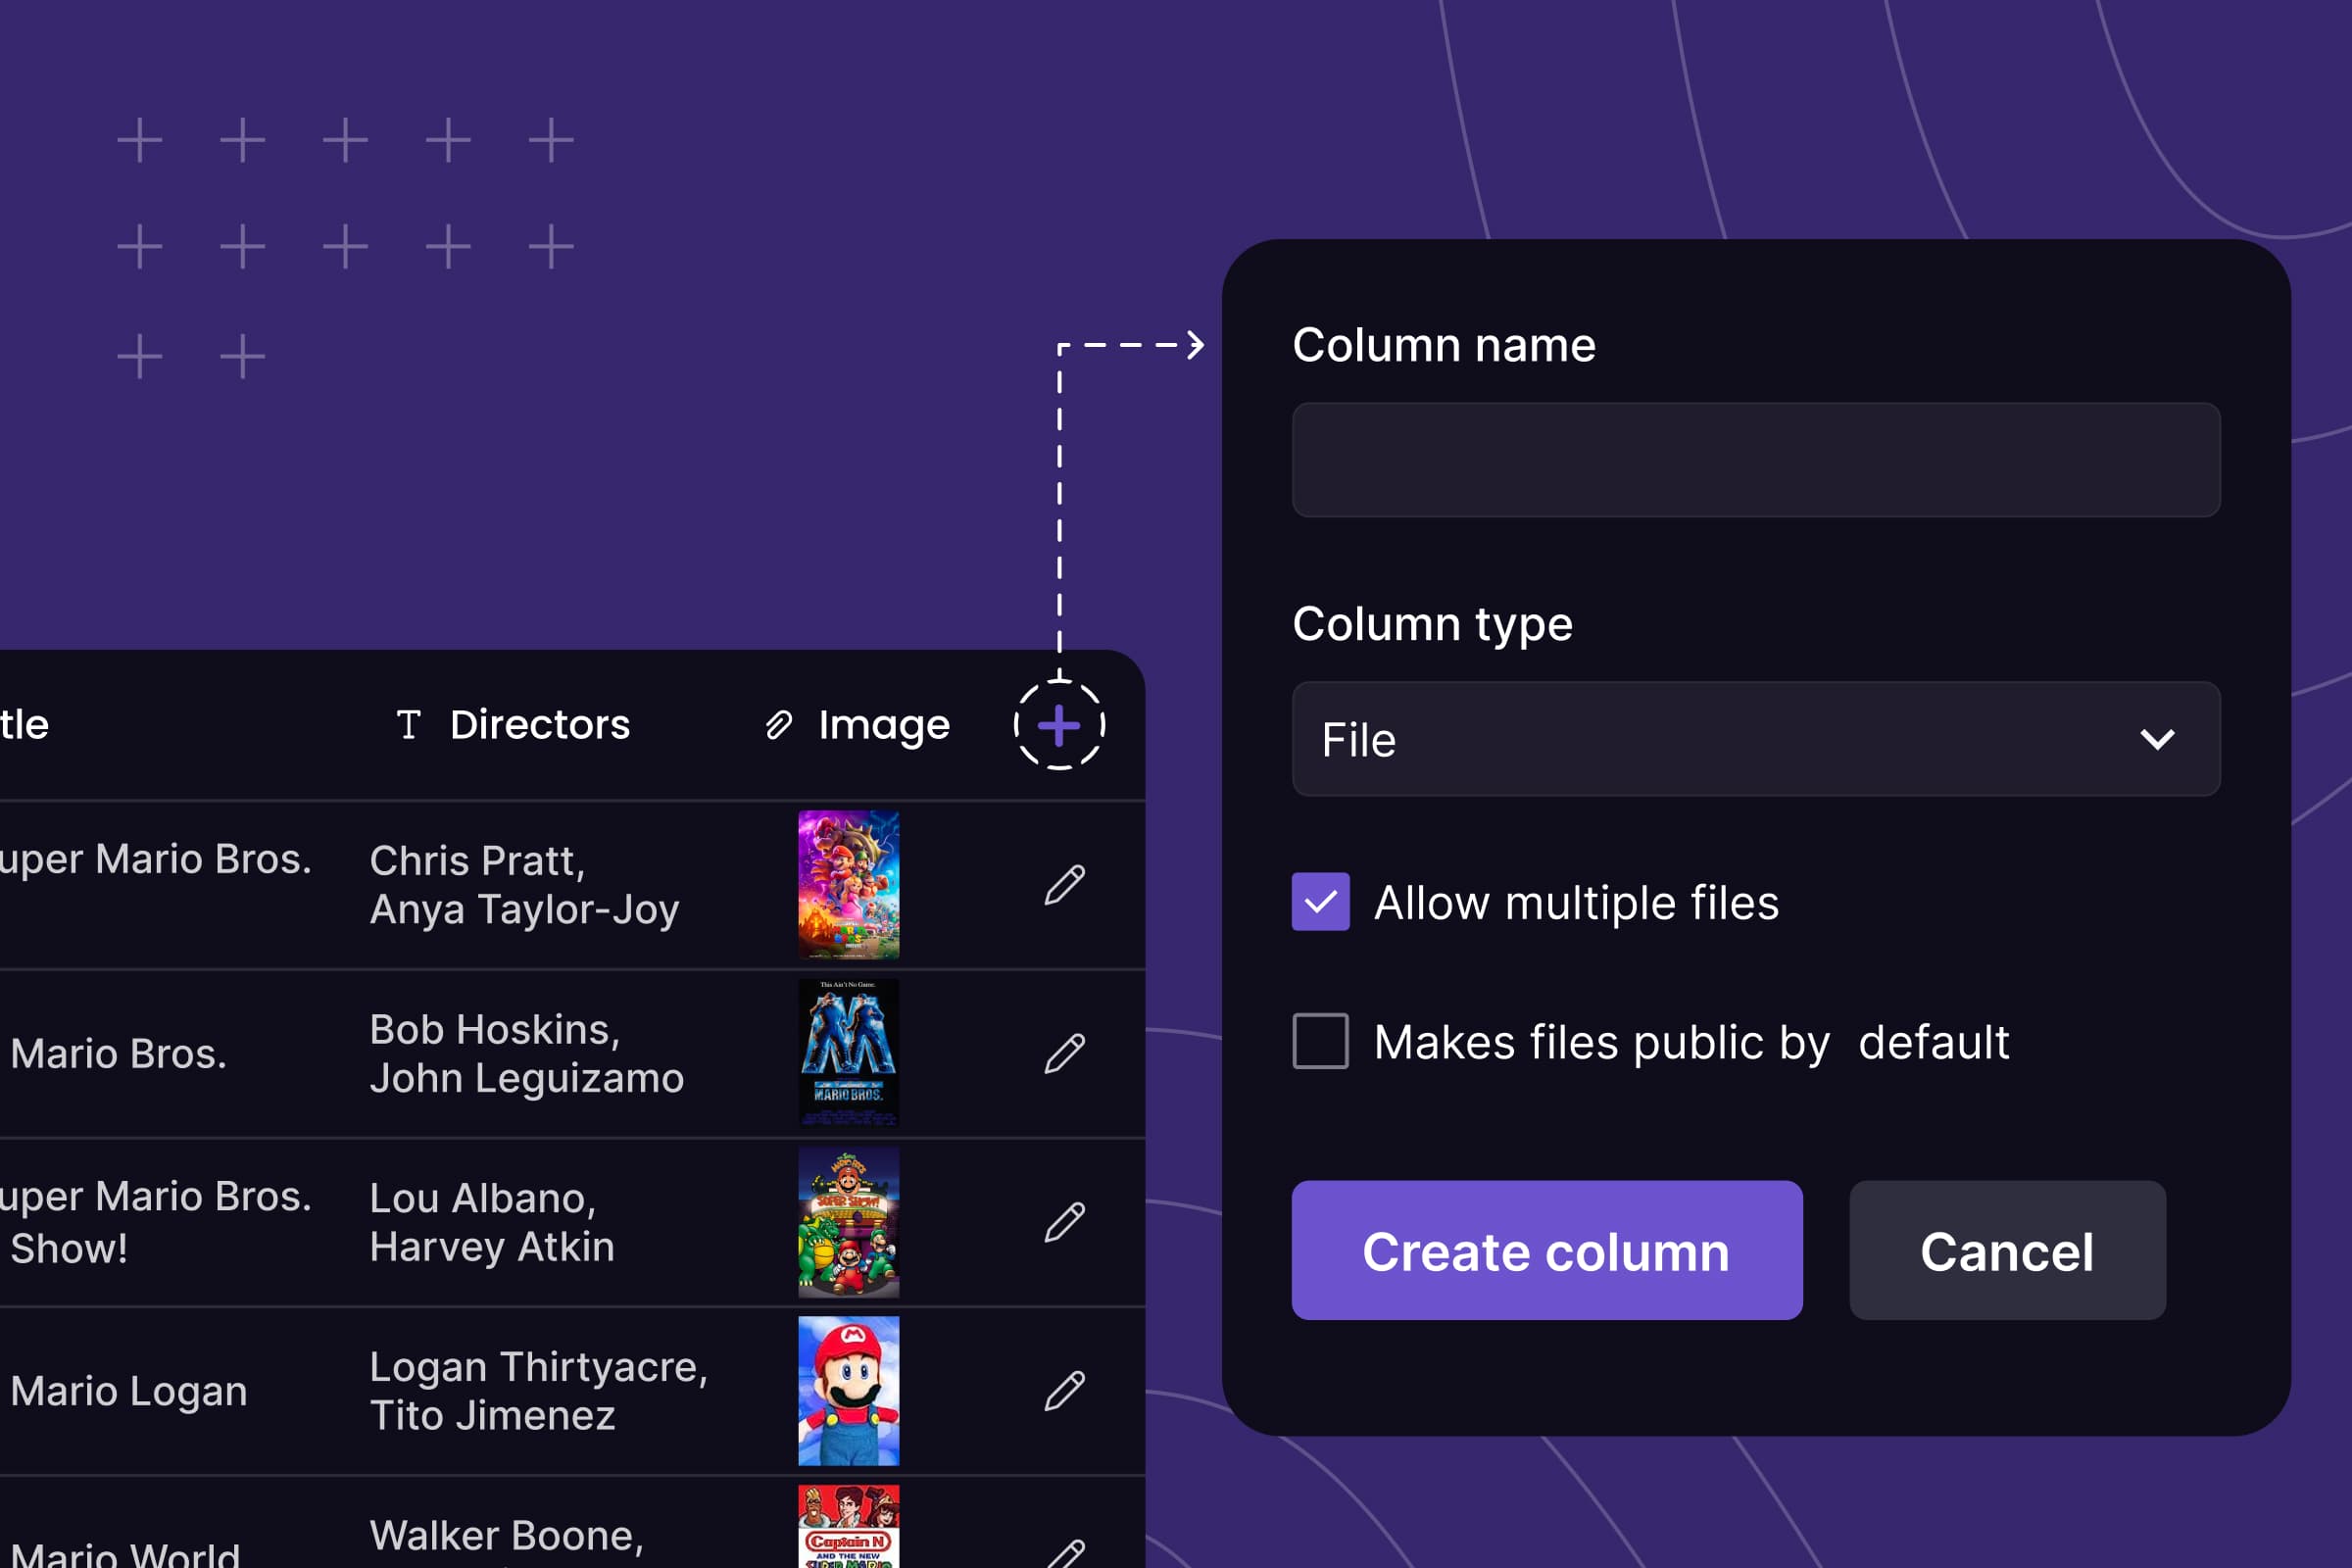Open the Bob Hoskins row poster thumbnail
The width and height of the screenshot is (2352, 1568).
point(848,1053)
